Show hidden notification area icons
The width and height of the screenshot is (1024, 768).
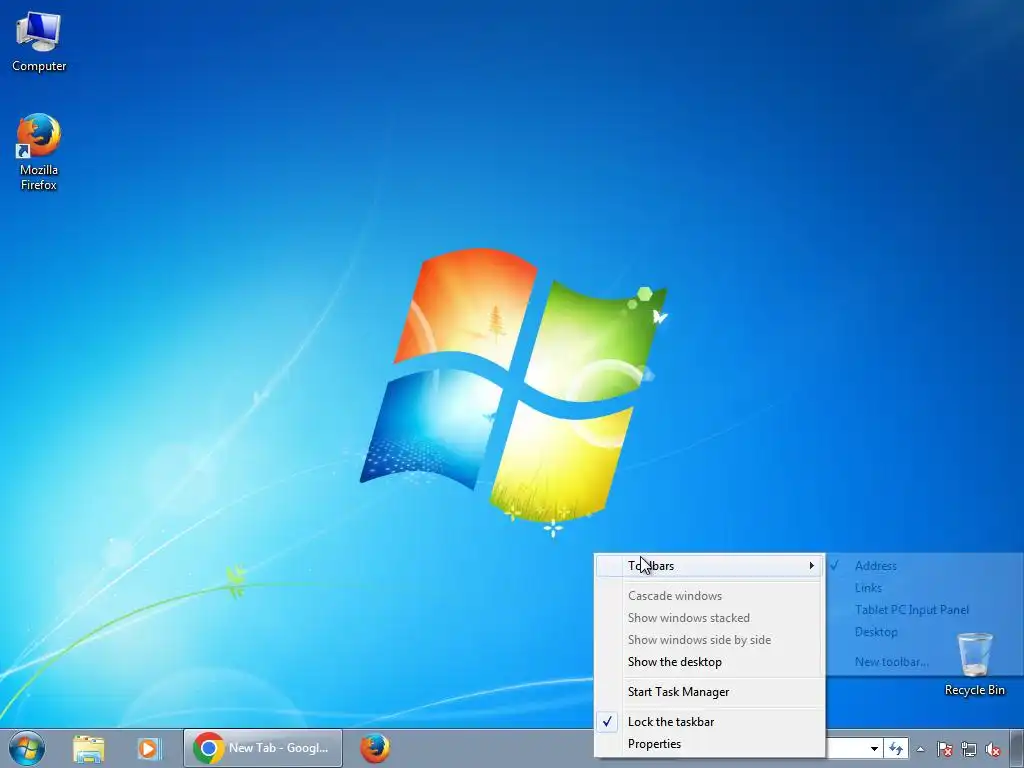920,749
